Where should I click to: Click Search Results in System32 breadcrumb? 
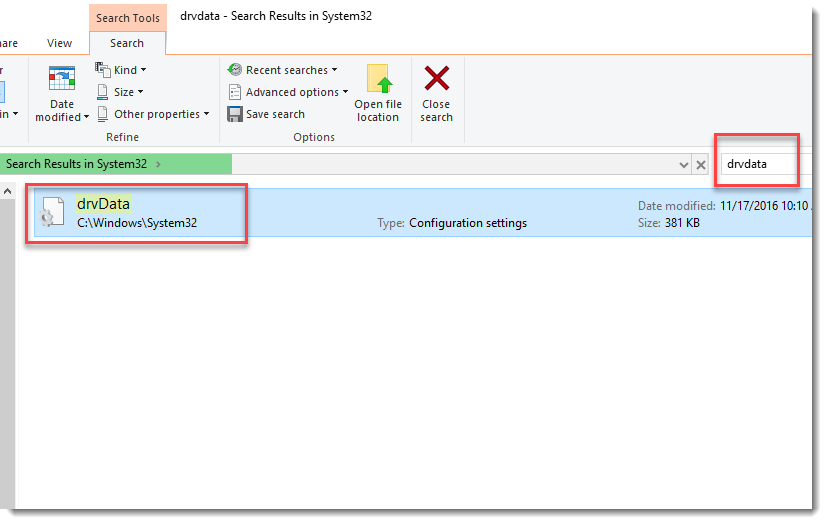click(78, 164)
